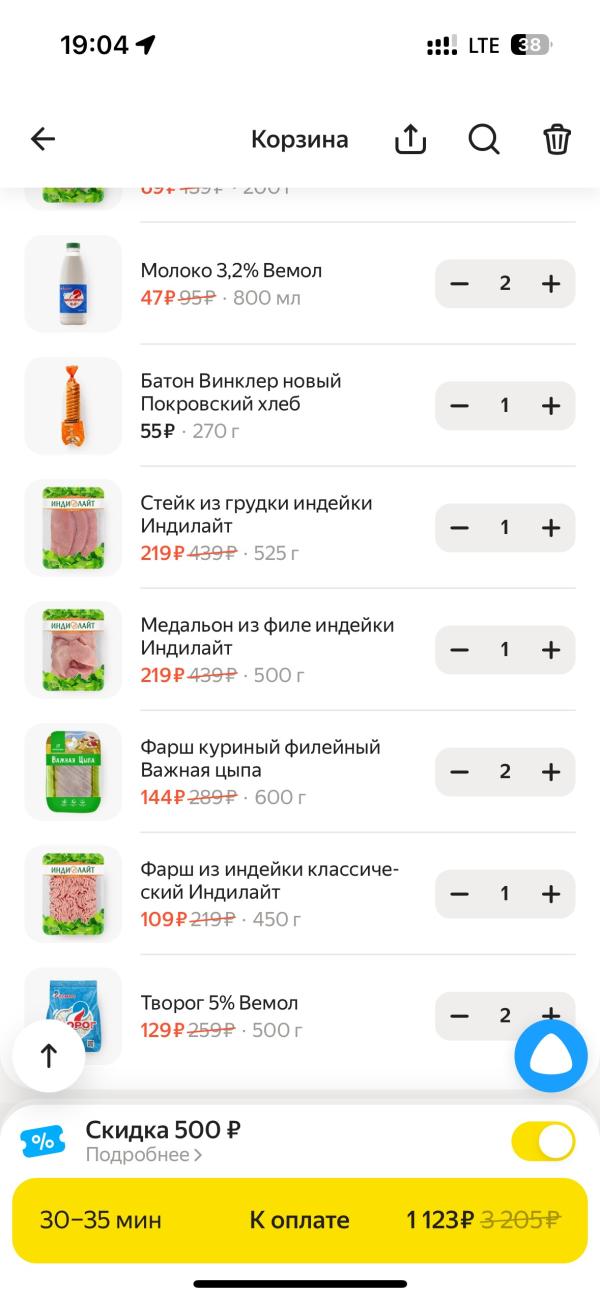The image size is (600, 1300).
Task: Decrease Молоко 3,2% Вемол quantity
Action: 459,284
